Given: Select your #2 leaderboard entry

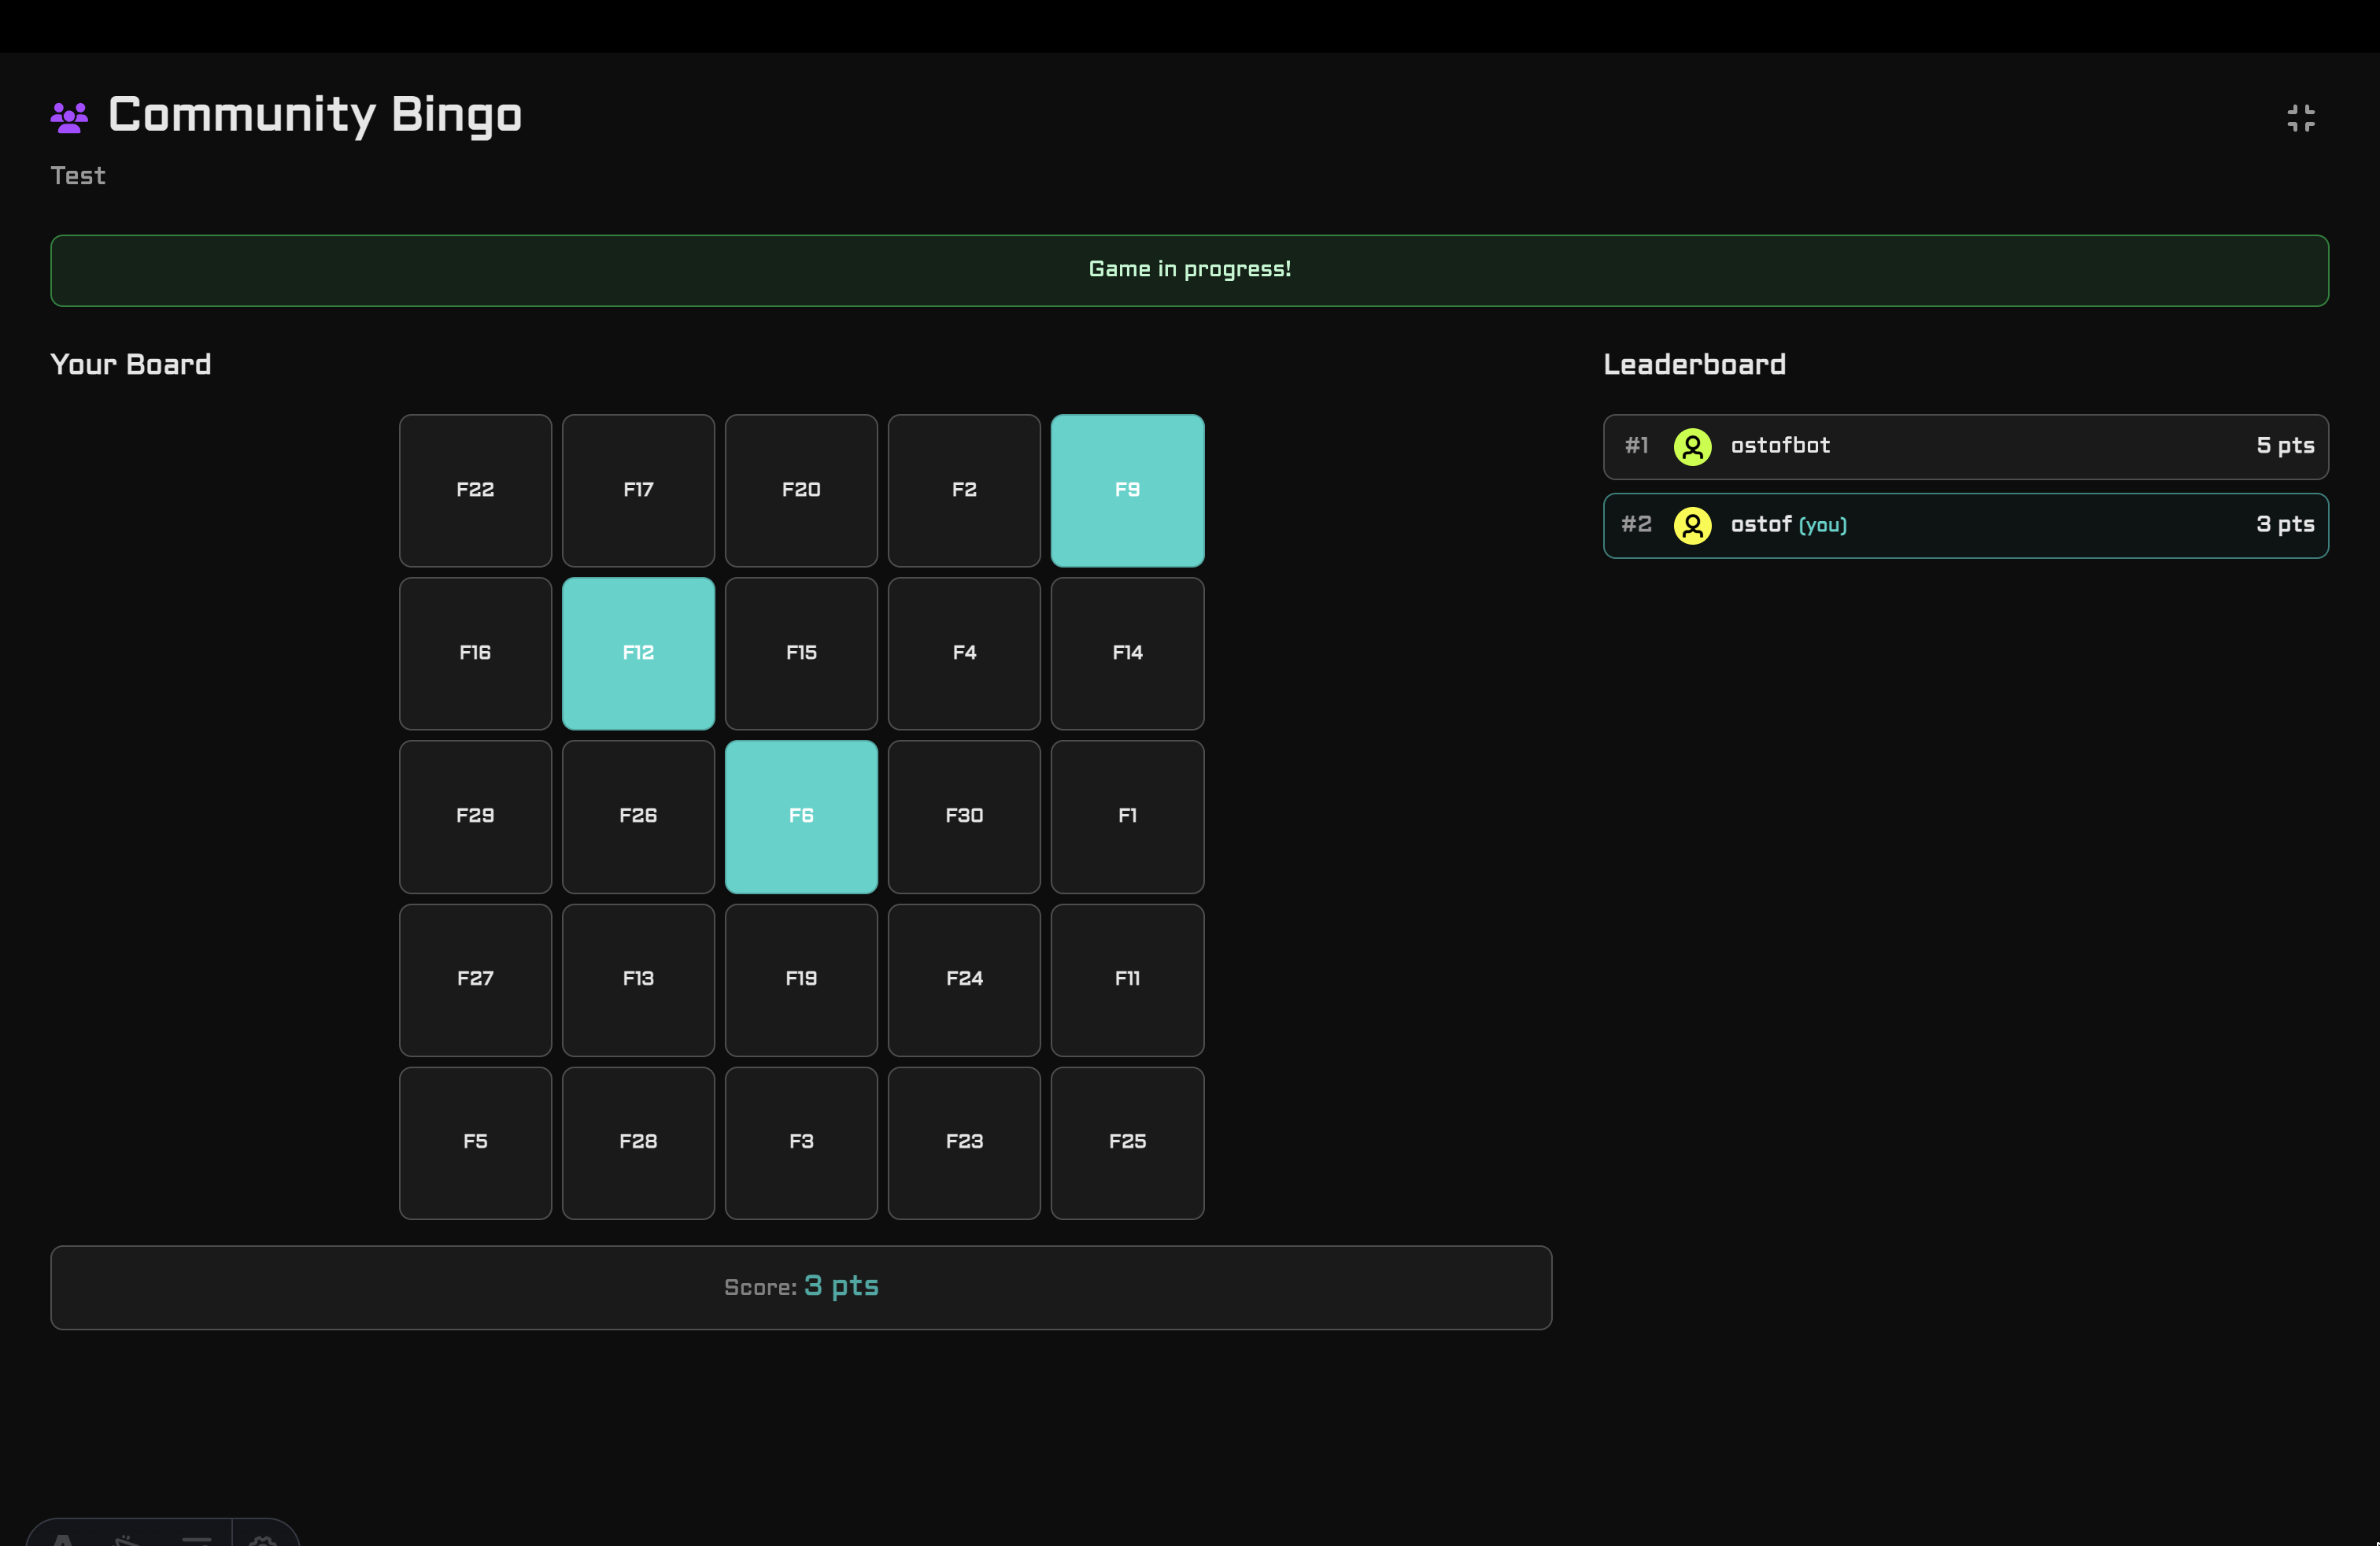Looking at the screenshot, I should (x=1966, y=525).
